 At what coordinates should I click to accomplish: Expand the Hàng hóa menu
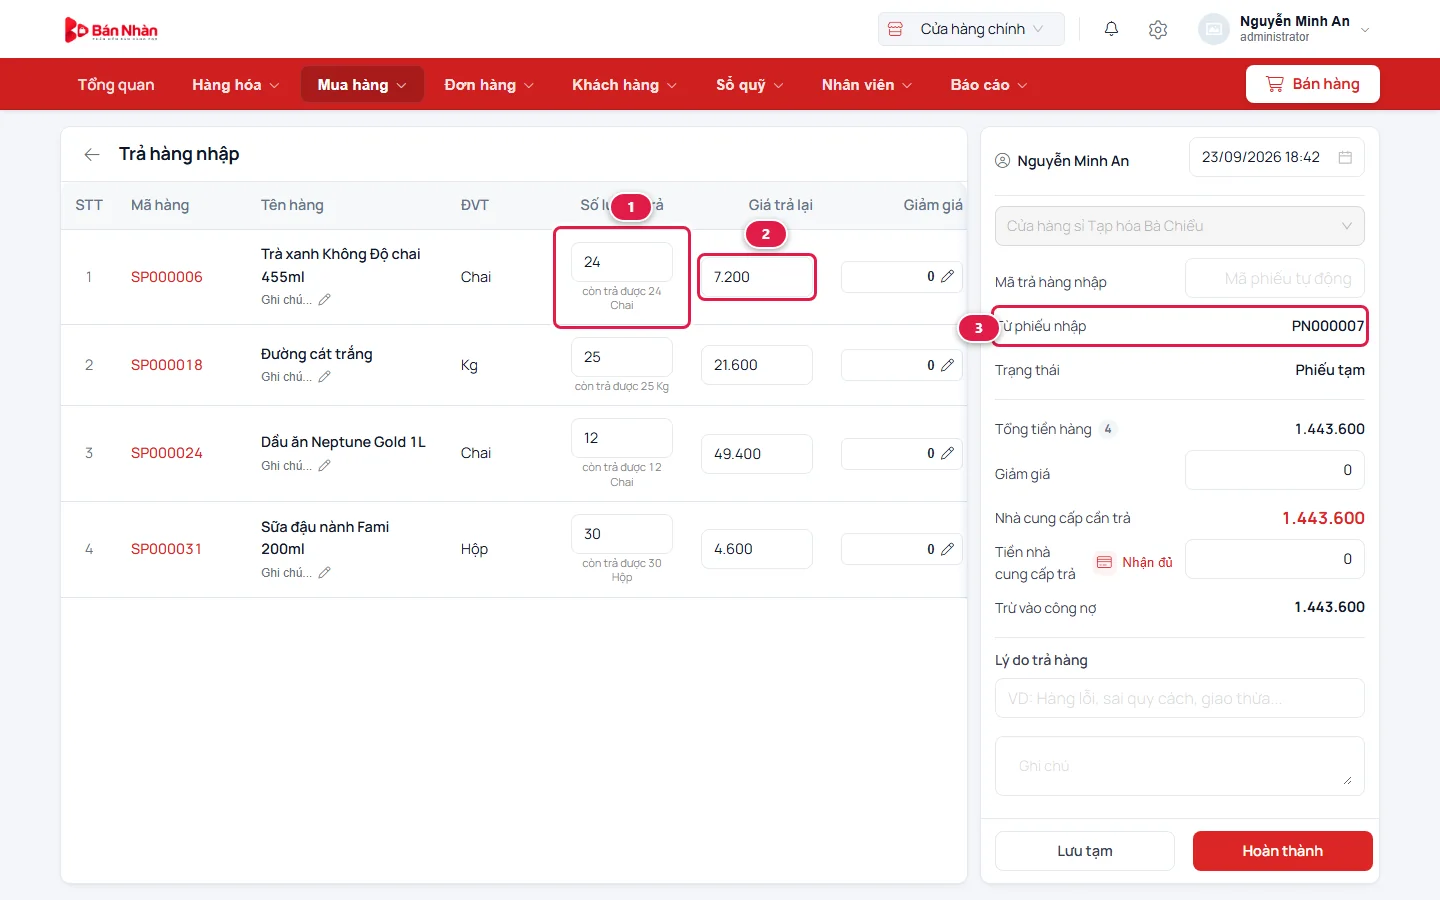tap(235, 85)
